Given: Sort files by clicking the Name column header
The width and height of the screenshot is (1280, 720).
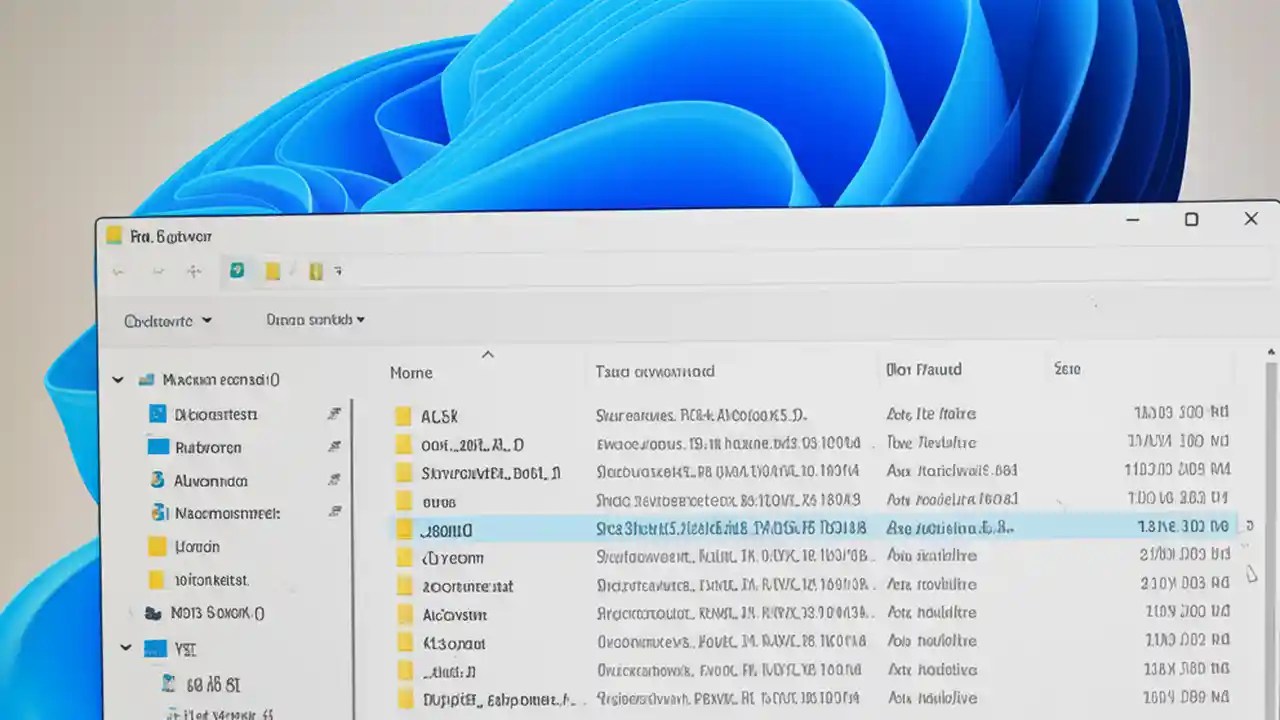Looking at the screenshot, I should pyautogui.click(x=411, y=371).
